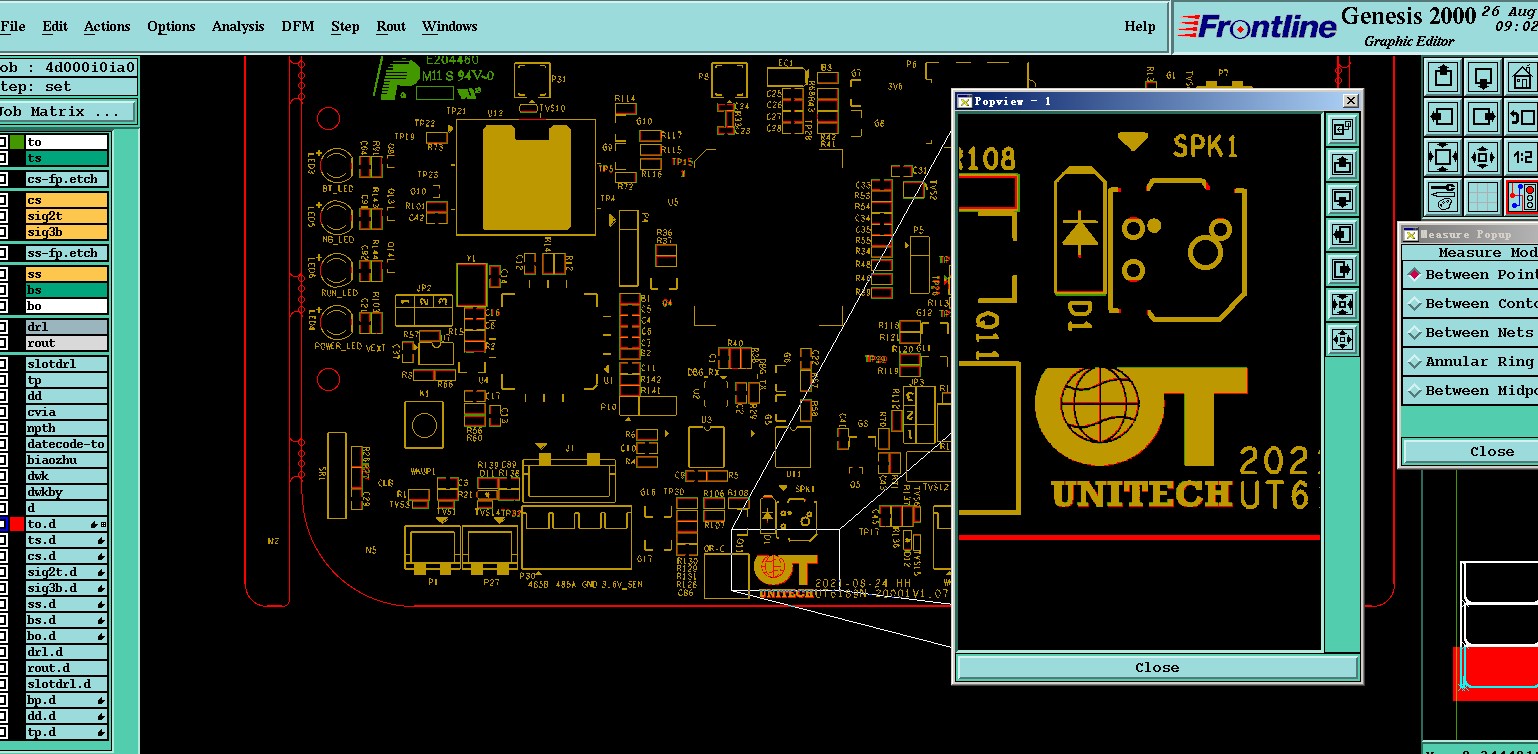1538x754 pixels.
Task: Open the Windows menu
Action: point(449,27)
